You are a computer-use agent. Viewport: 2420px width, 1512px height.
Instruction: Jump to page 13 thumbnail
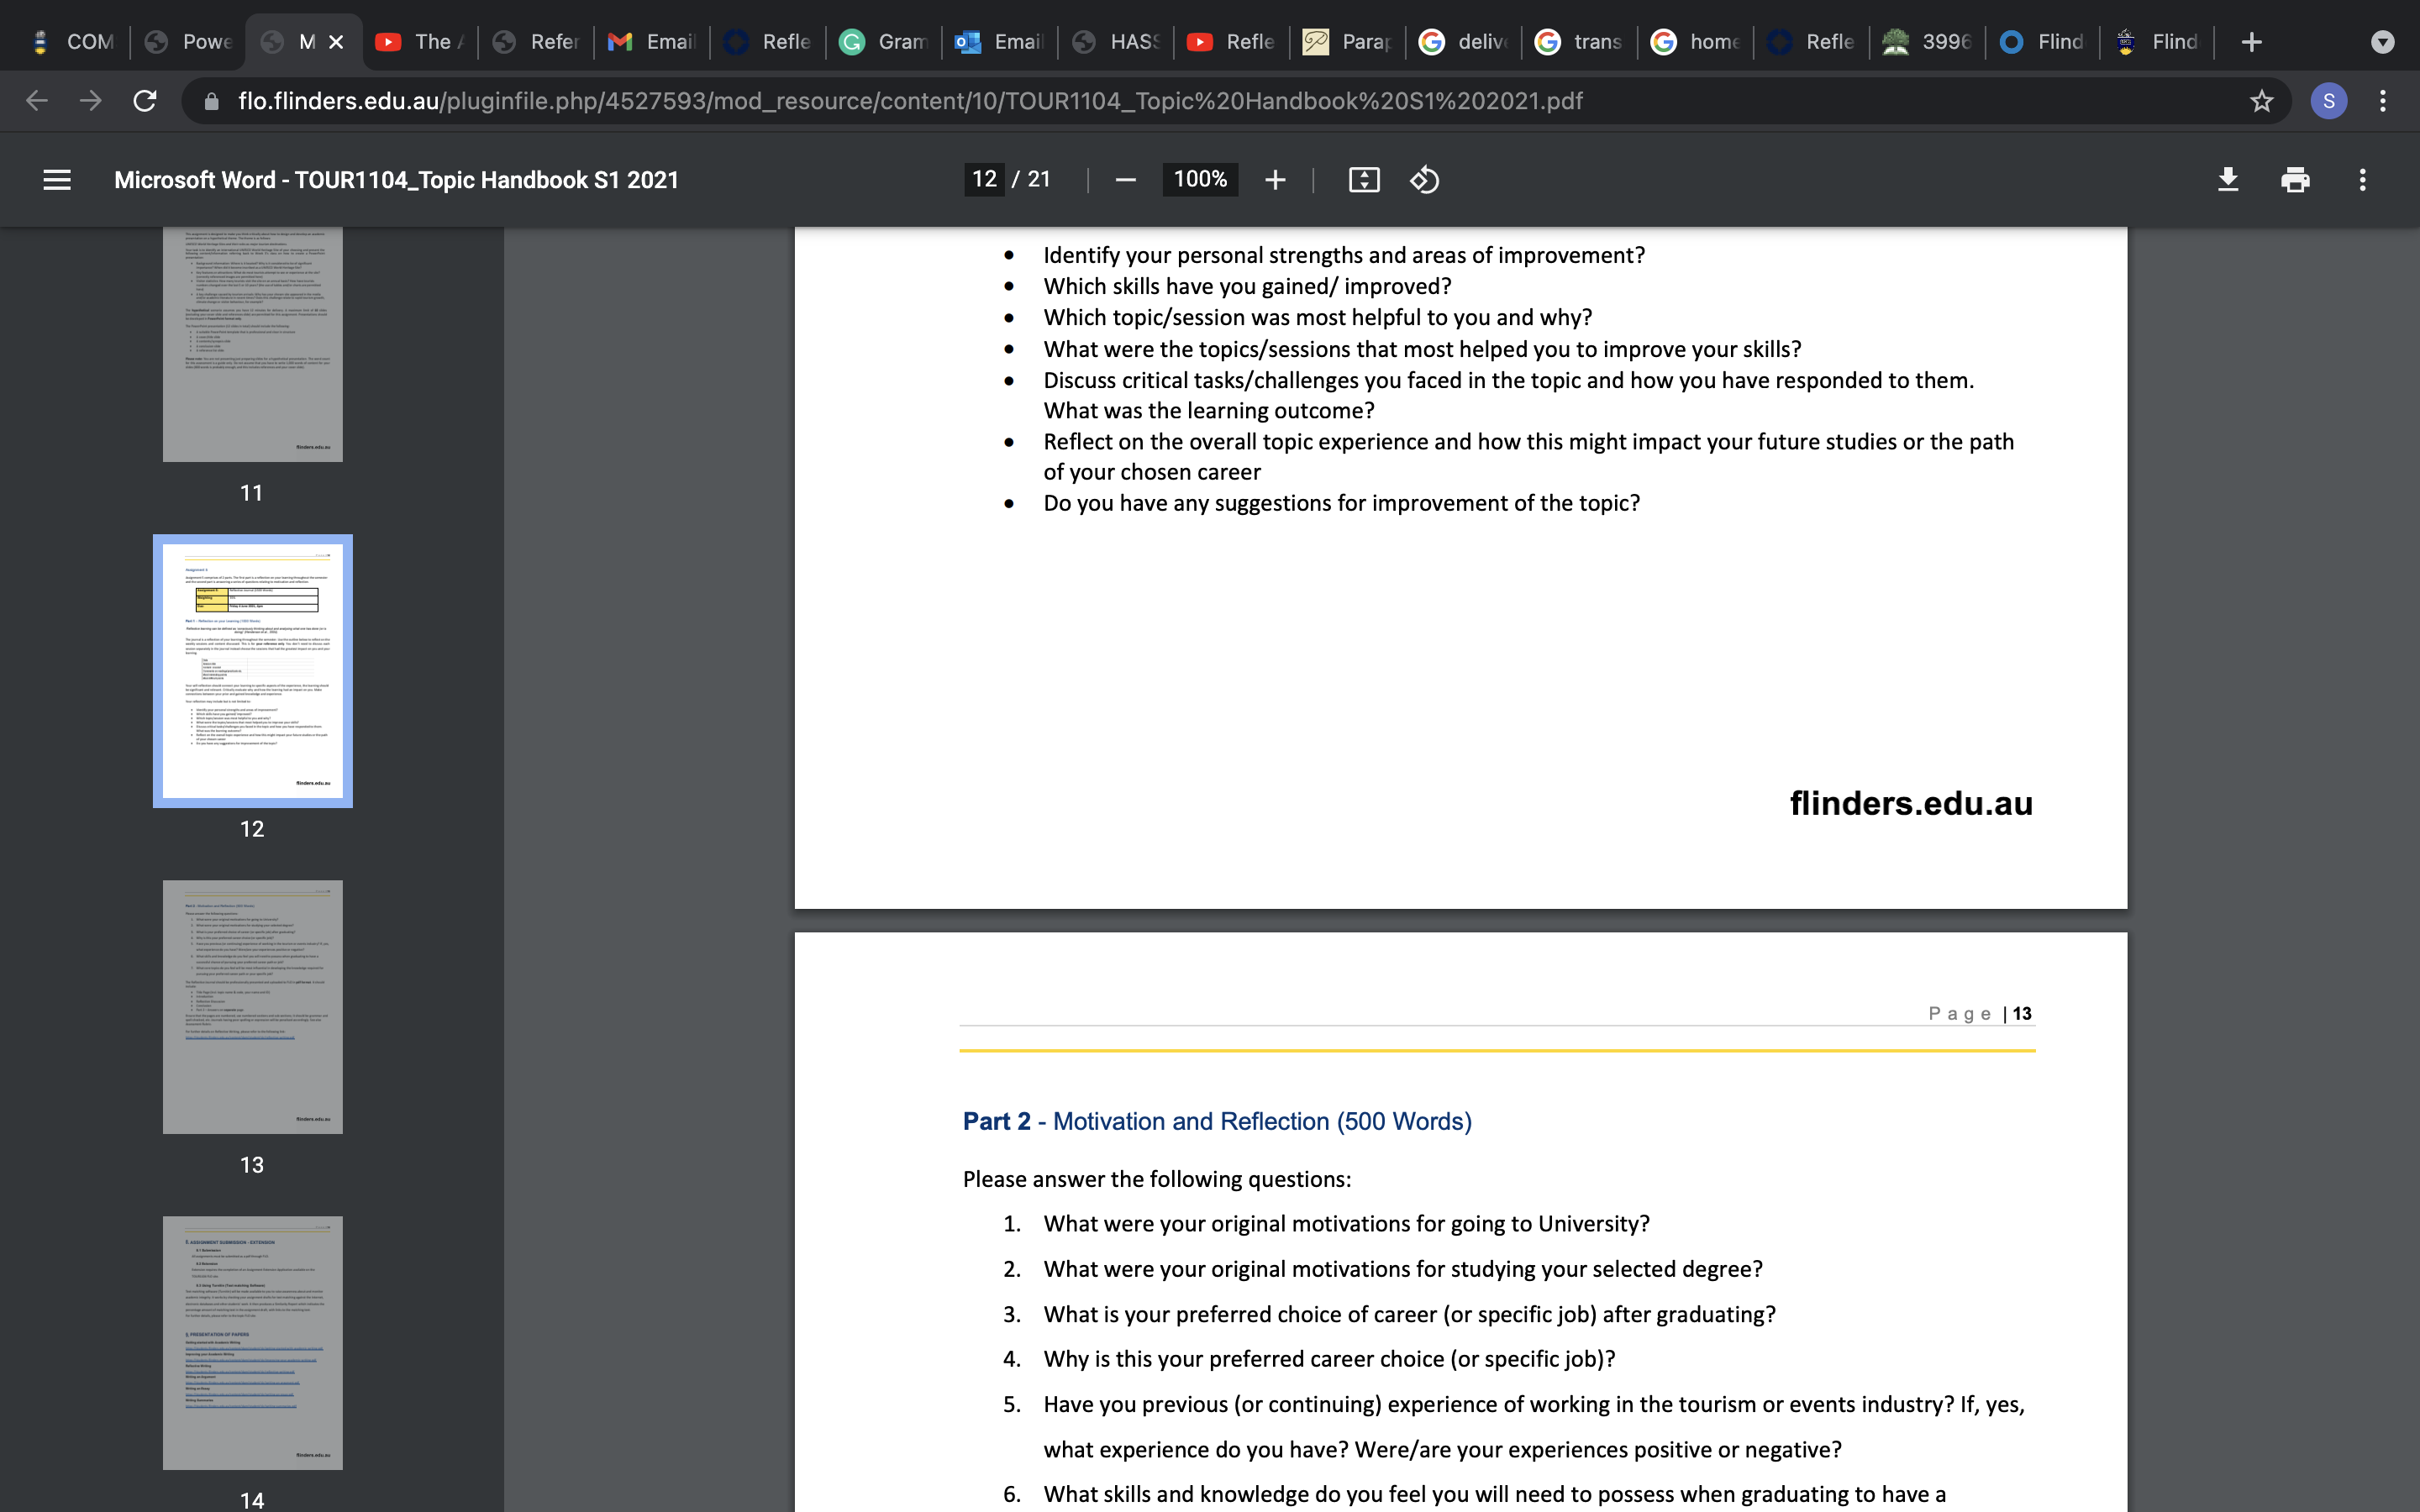click(x=252, y=1007)
